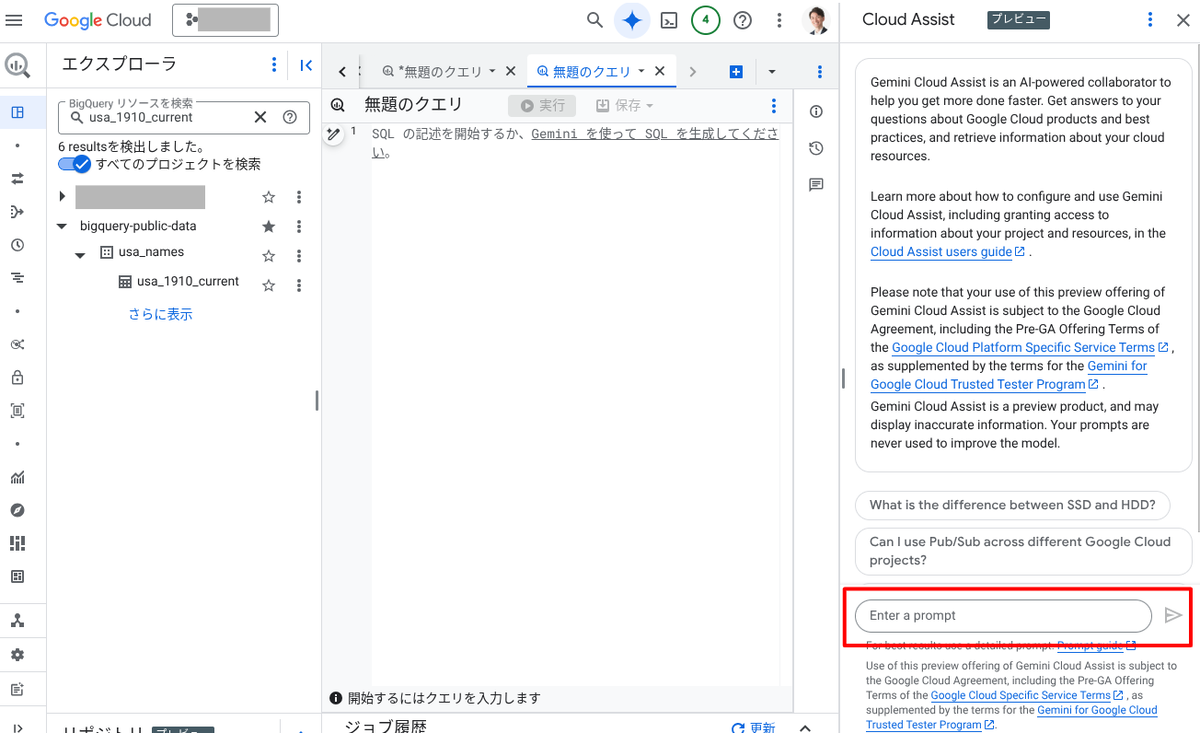The width and height of the screenshot is (1200, 733).
Task: Expand the redacted project tree node
Action: pos(62,197)
